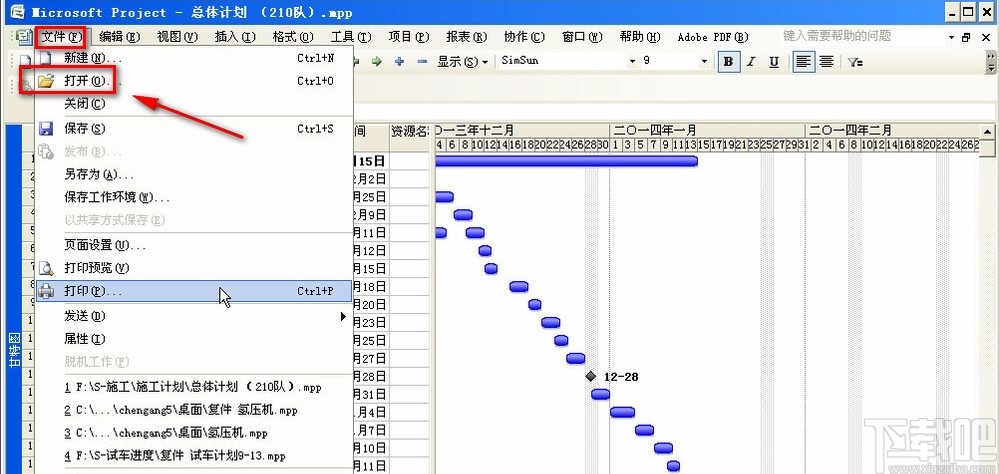The width and height of the screenshot is (999, 474).
Task: Expand the 发送(D) submenu
Action: tap(194, 316)
